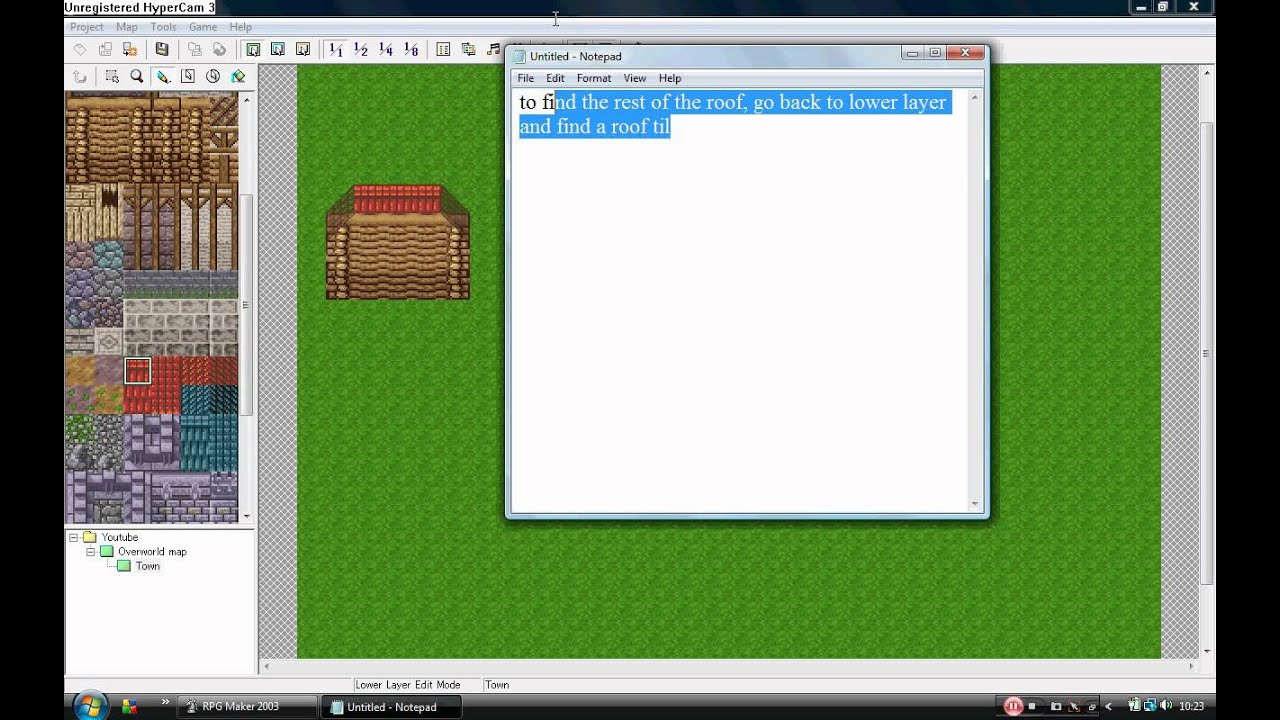Click the tile palette scroll down arrow
Image resolution: width=1280 pixels, height=720 pixels.
click(x=246, y=516)
